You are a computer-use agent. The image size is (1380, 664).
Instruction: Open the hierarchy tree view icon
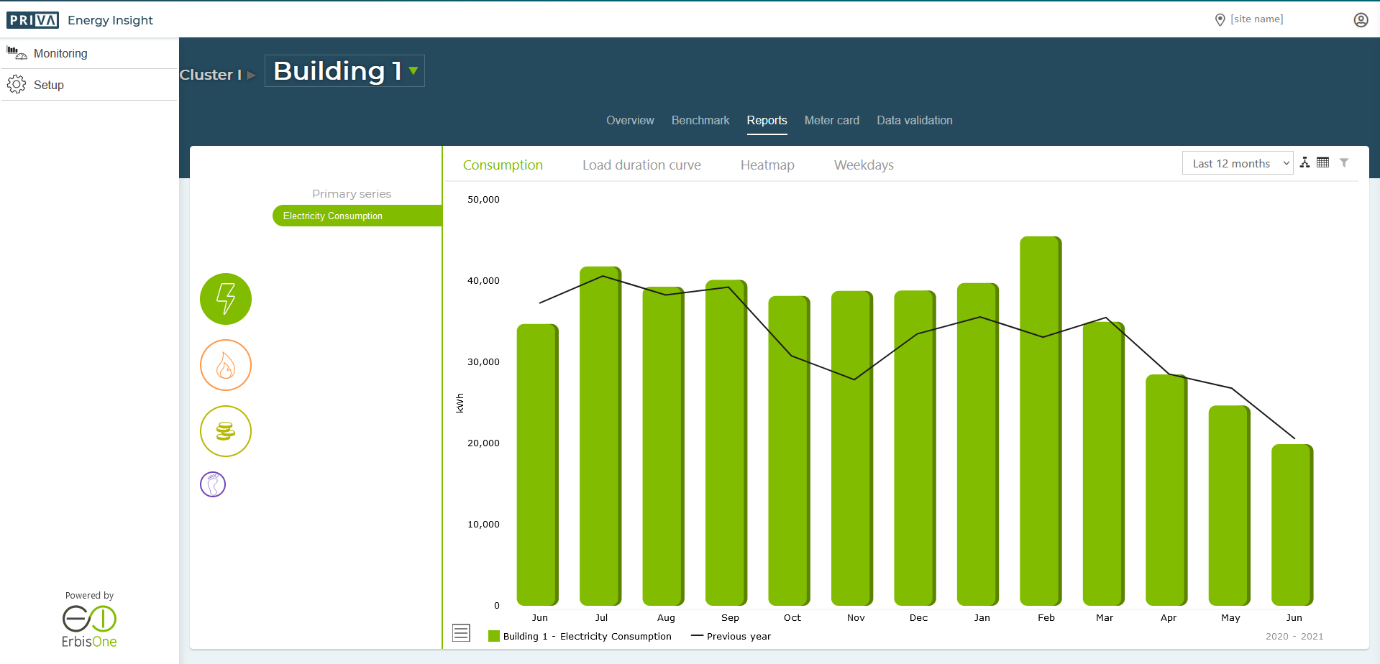pyautogui.click(x=1305, y=163)
